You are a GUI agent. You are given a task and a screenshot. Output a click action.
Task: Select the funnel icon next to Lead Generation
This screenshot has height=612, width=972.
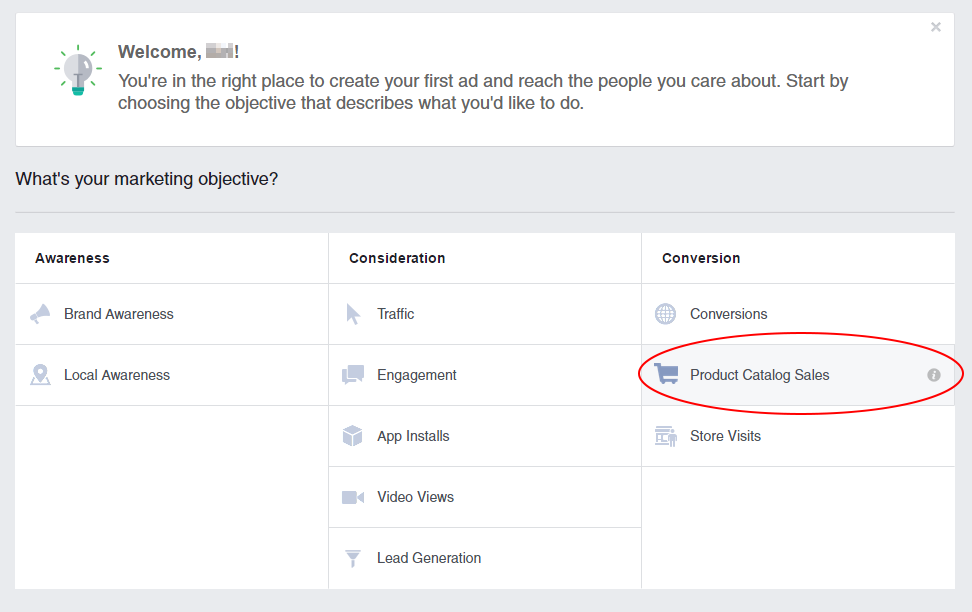click(x=353, y=558)
